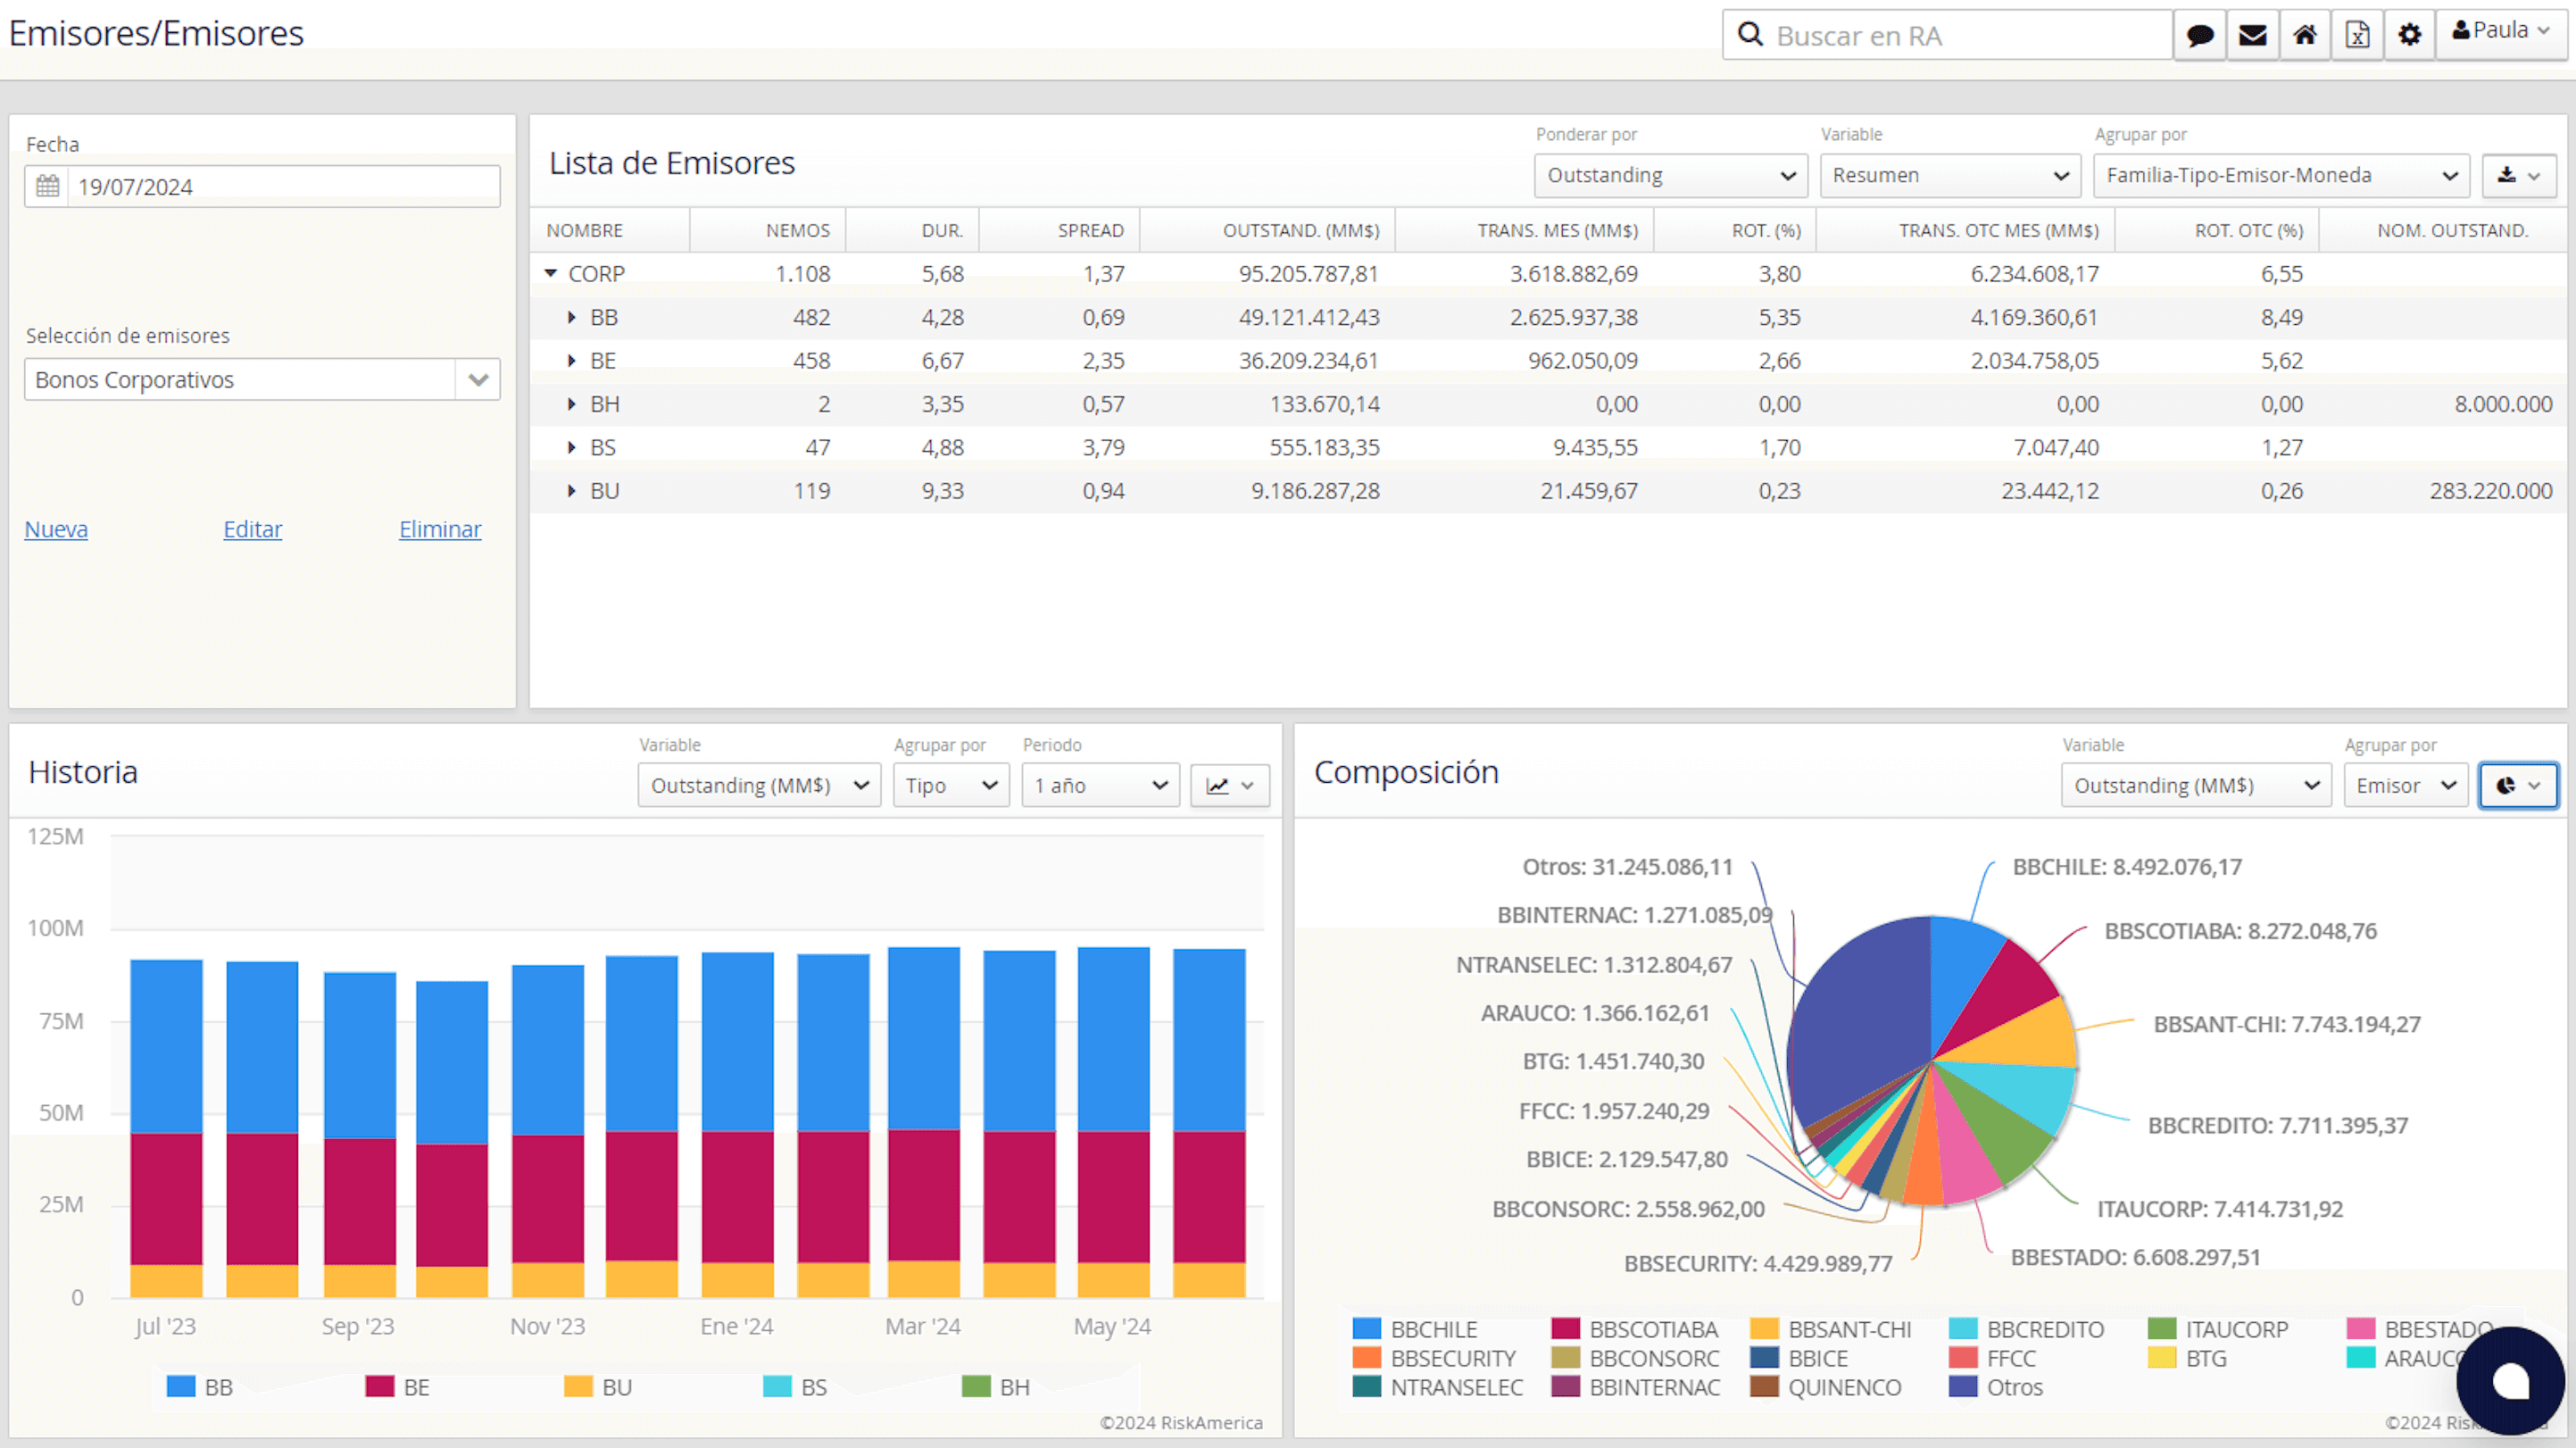The image size is (2576, 1448).
Task: Click the search magnifier icon
Action: click(x=1750, y=35)
